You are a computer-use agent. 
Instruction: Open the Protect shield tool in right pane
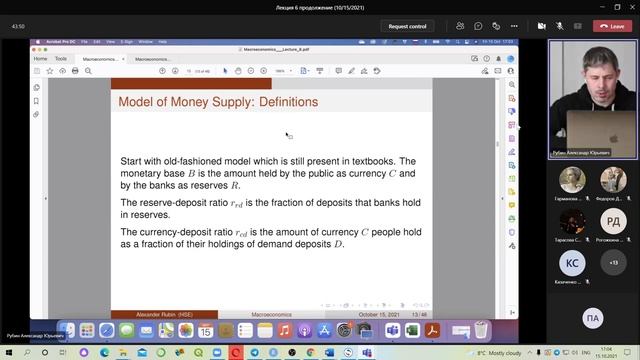(x=512, y=232)
